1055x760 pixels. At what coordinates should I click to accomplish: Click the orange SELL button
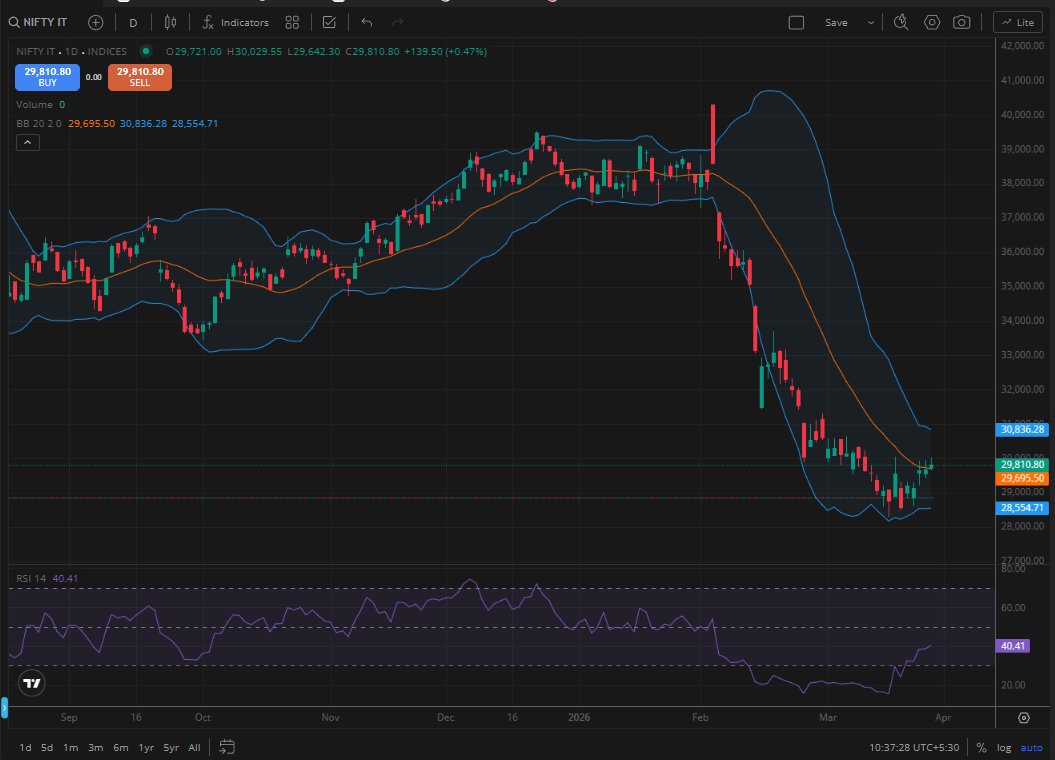[140, 77]
